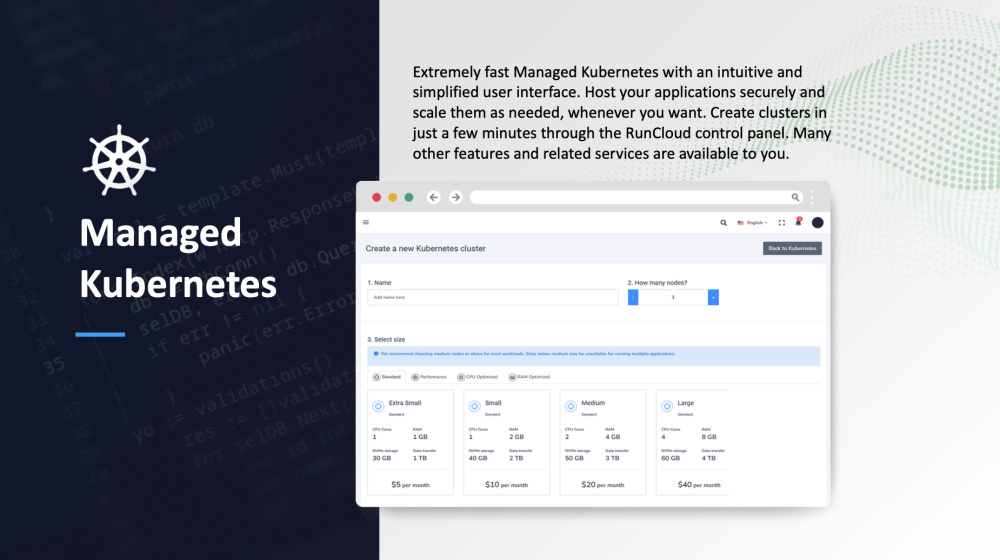Toggle fullscreen mode icon

pyautogui.click(x=782, y=223)
